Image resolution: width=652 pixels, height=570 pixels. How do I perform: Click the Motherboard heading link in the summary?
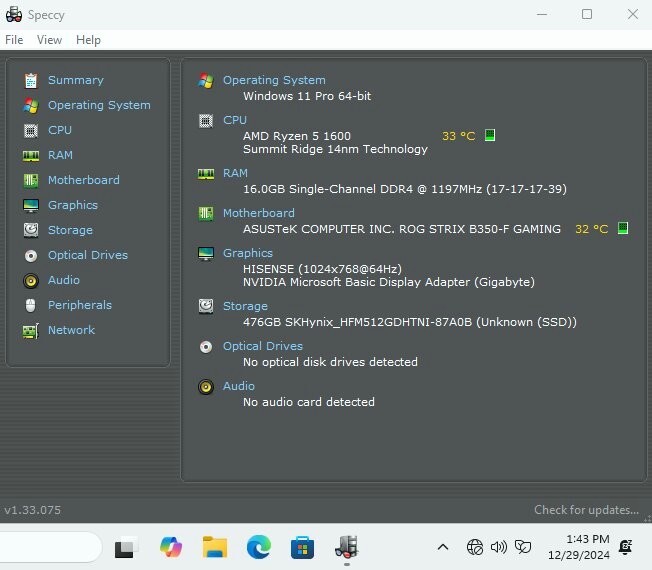(x=259, y=213)
